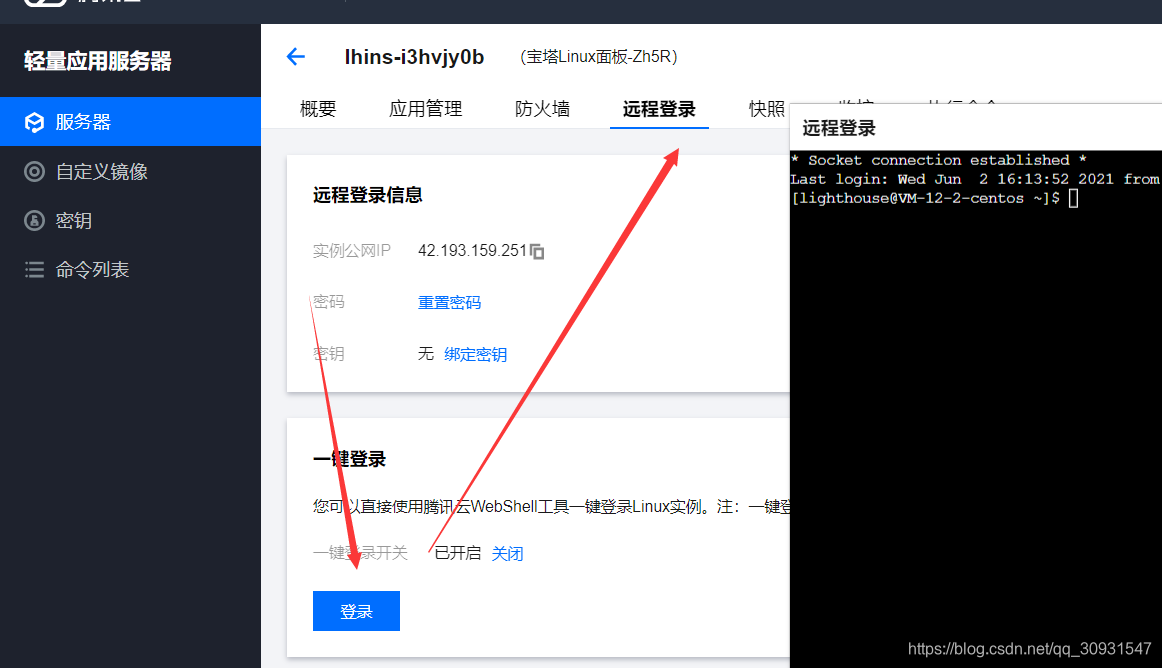The height and width of the screenshot is (668, 1162).
Task: Click the 绑定密钥 link
Action: click(x=475, y=354)
